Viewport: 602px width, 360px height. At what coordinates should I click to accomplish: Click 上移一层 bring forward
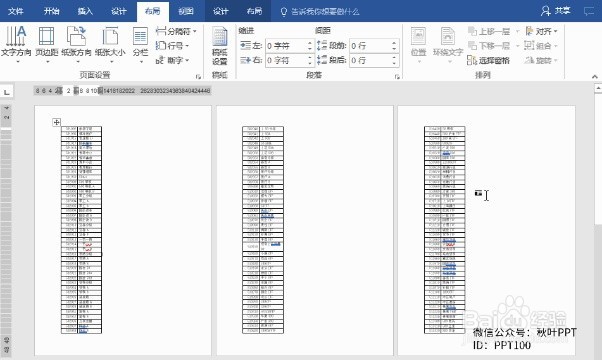click(489, 31)
